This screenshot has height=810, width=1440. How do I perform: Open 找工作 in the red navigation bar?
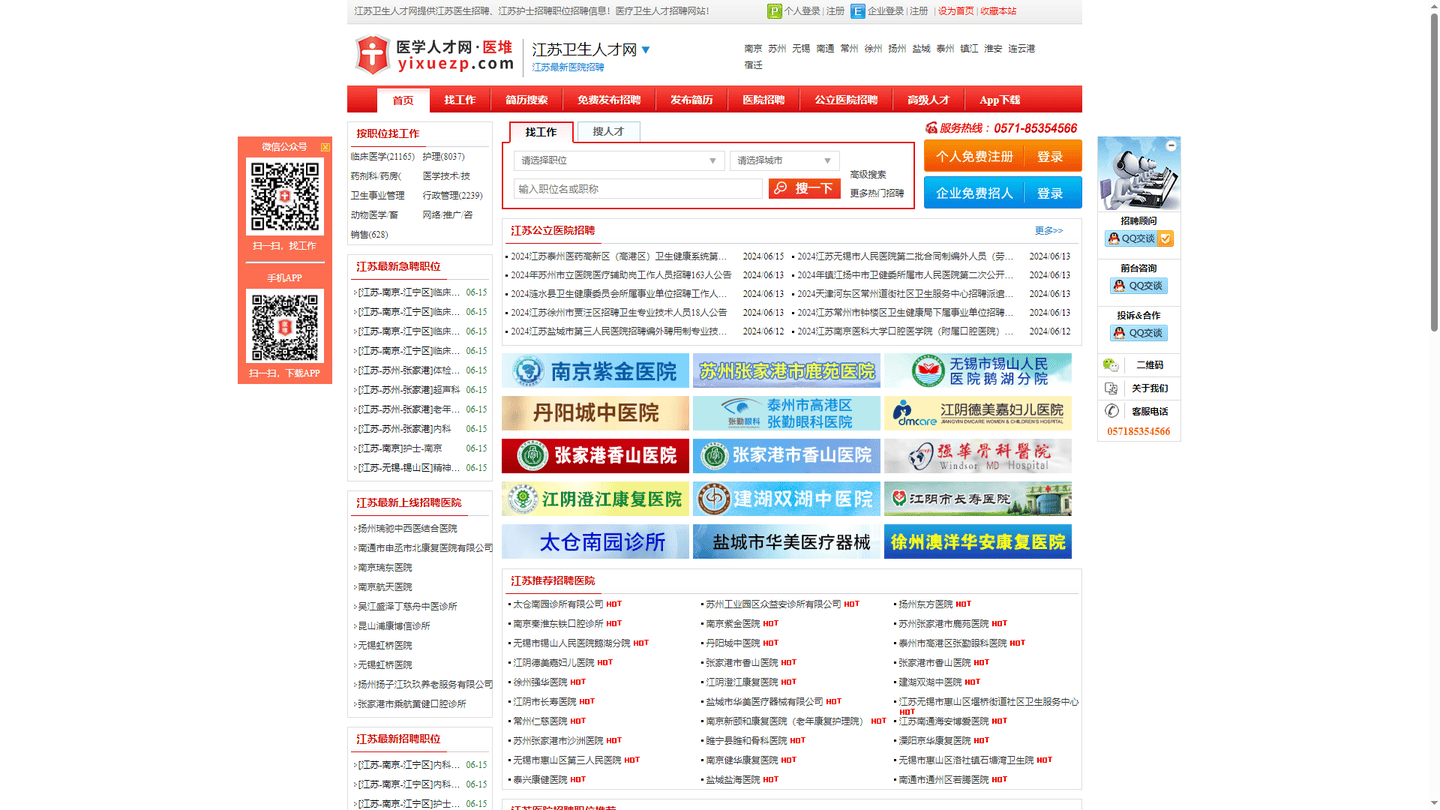coord(460,100)
